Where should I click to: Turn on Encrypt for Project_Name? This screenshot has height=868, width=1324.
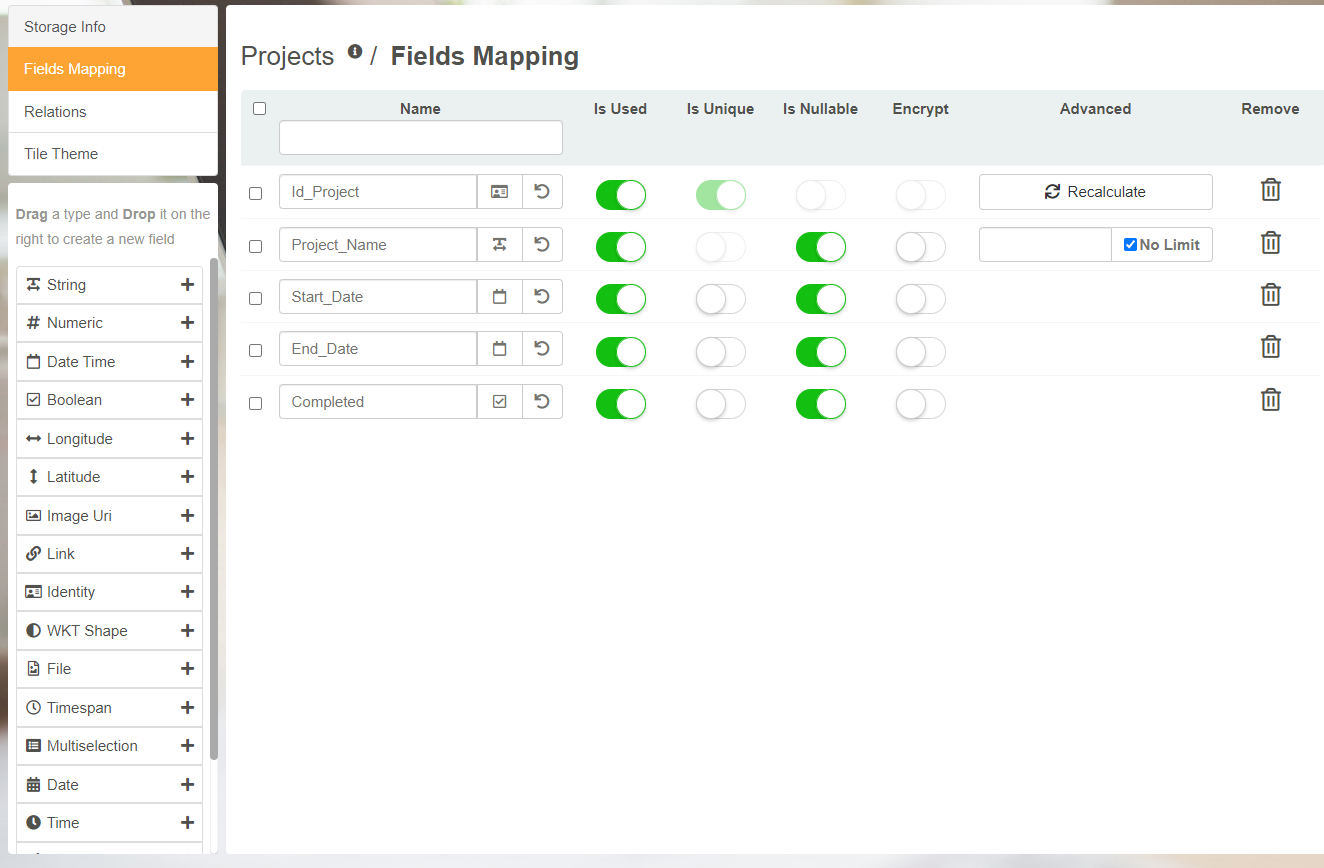pyautogui.click(x=920, y=247)
